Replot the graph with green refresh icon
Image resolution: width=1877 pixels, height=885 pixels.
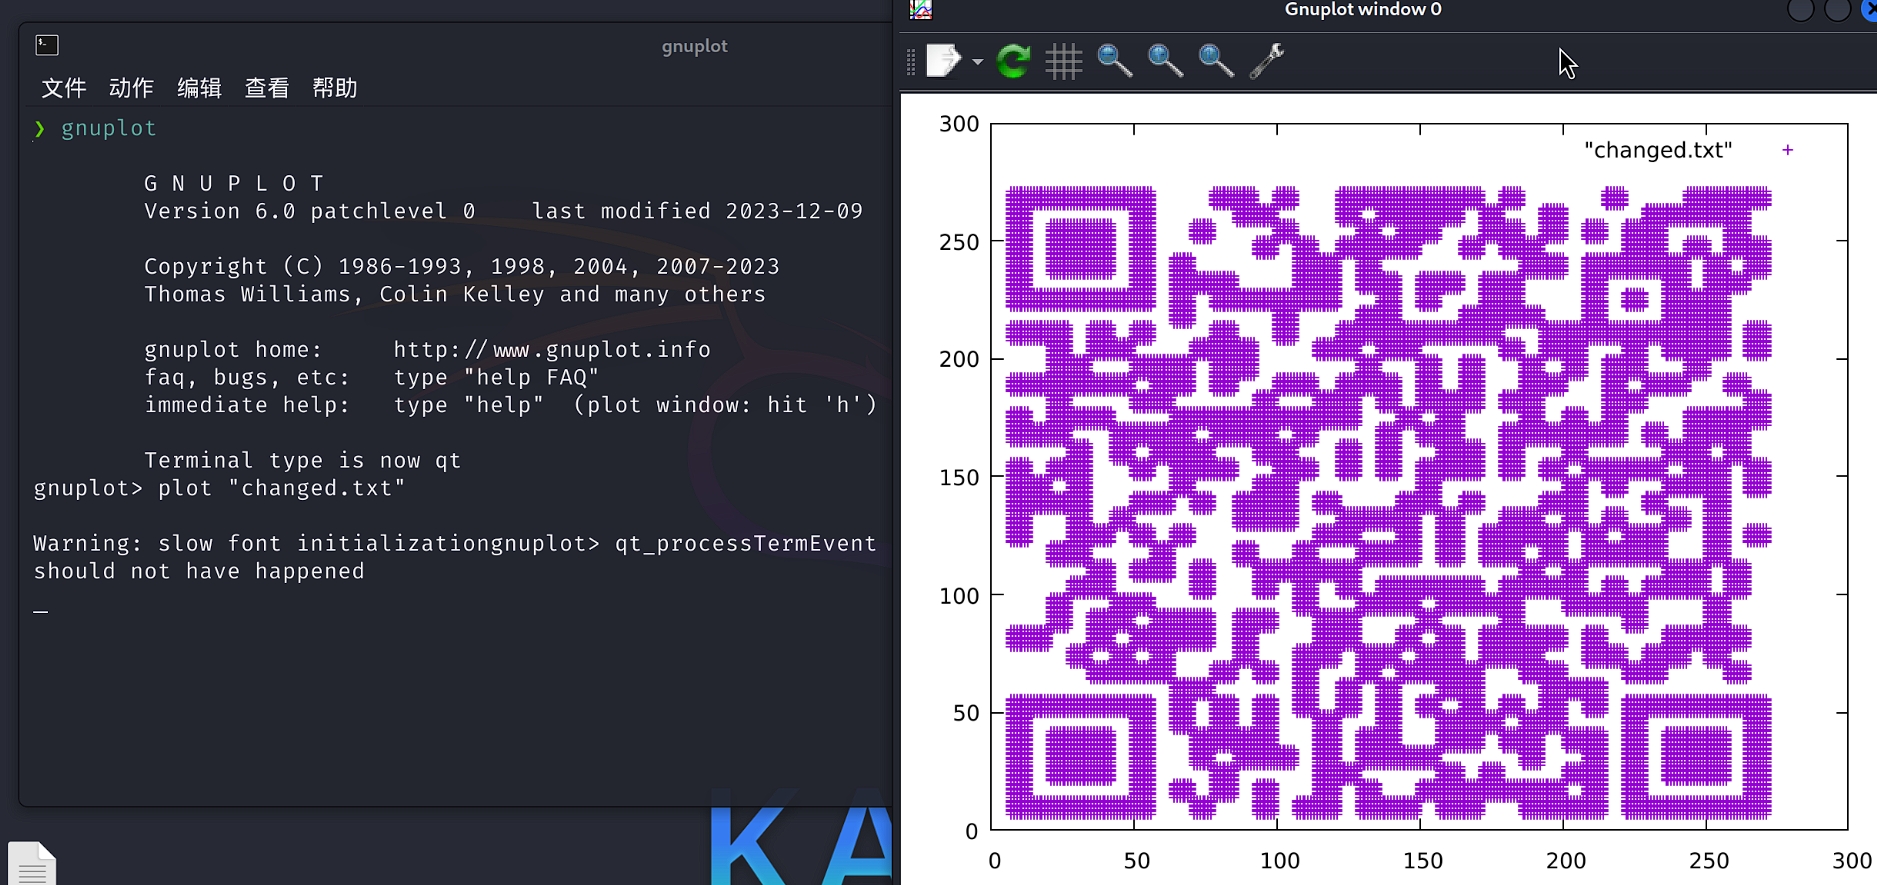point(1013,61)
